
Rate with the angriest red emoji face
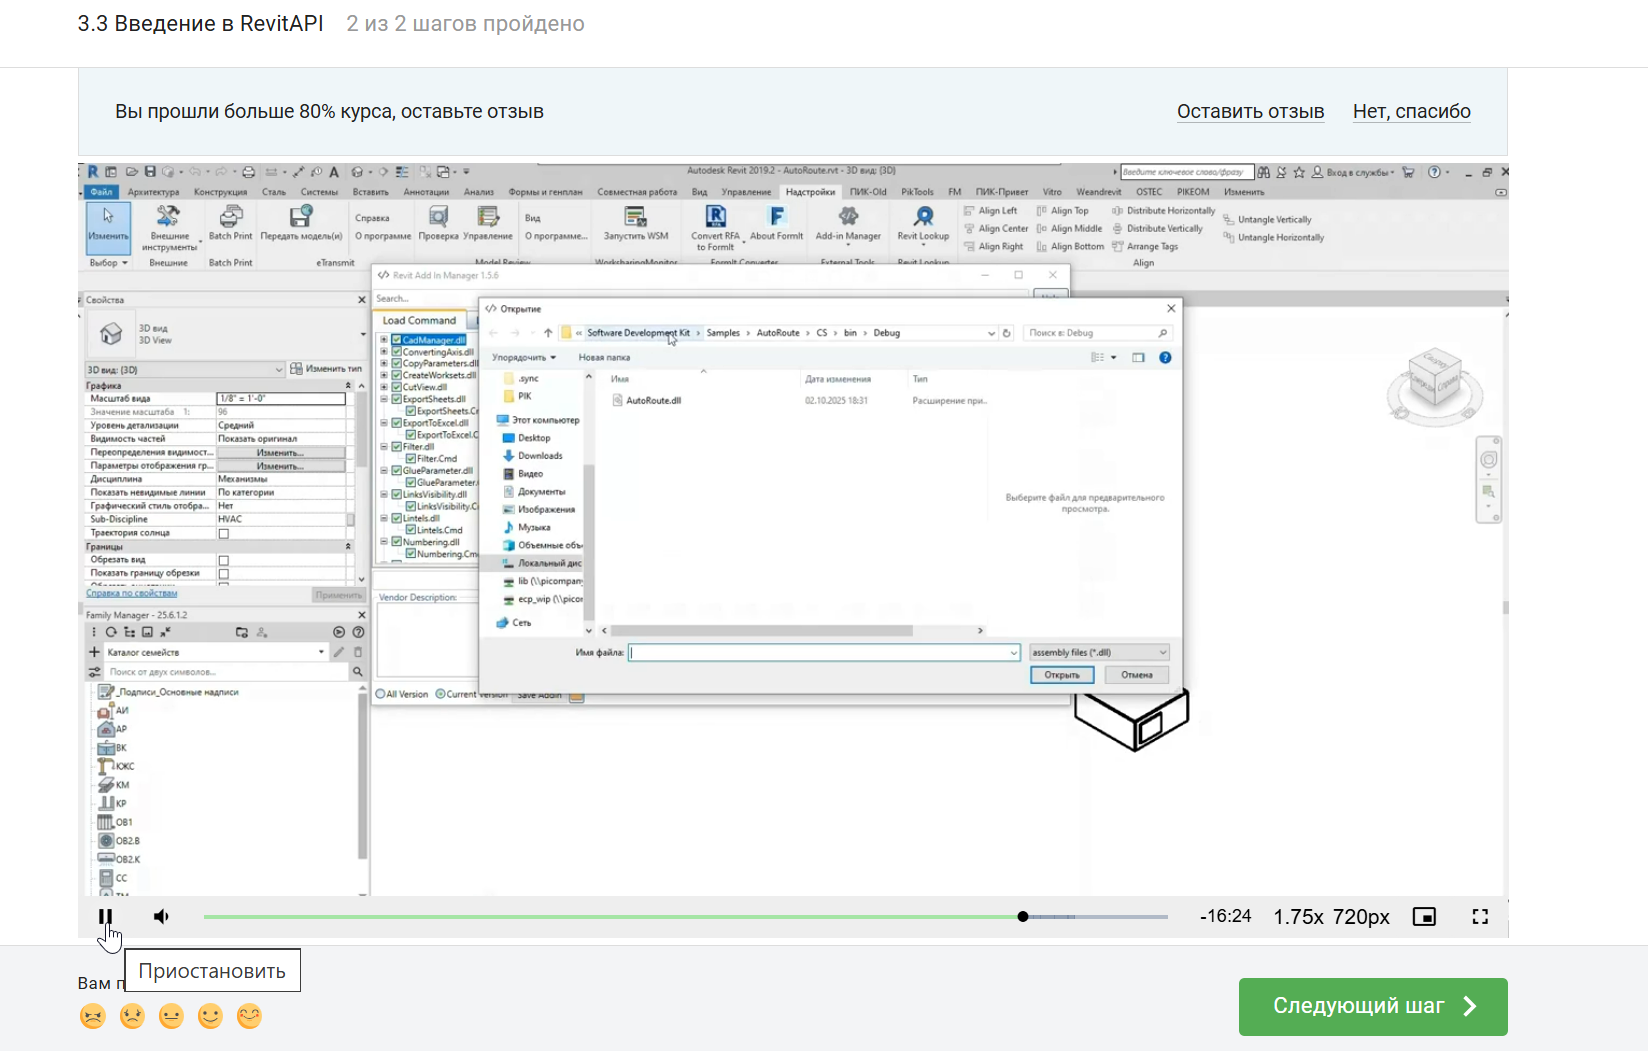[92, 1016]
